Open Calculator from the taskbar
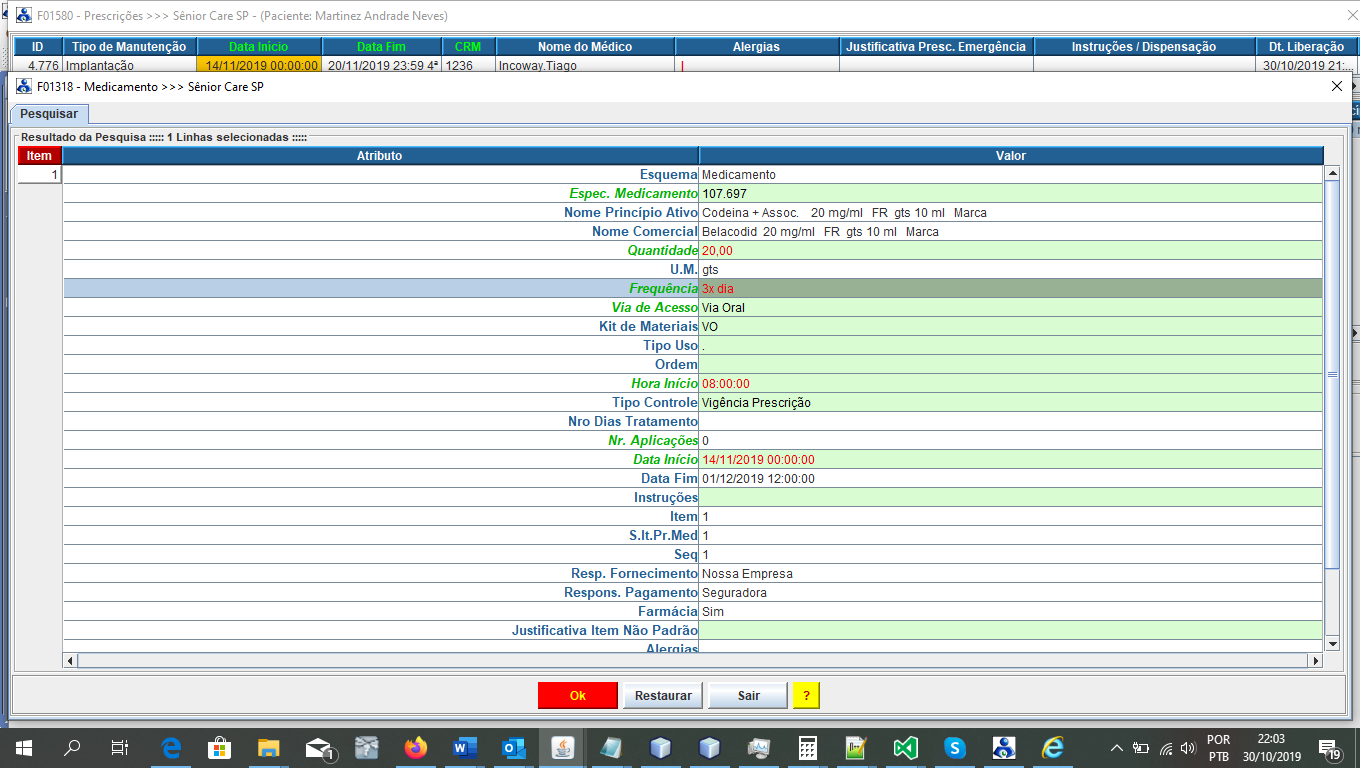Viewport: 1360px width, 768px height. [x=808, y=747]
